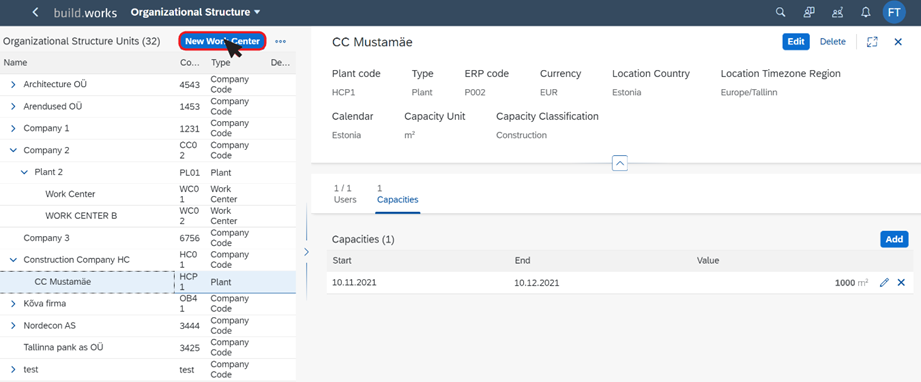This screenshot has width=921, height=382.
Task: Go back using the header back arrow
Action: point(36,12)
